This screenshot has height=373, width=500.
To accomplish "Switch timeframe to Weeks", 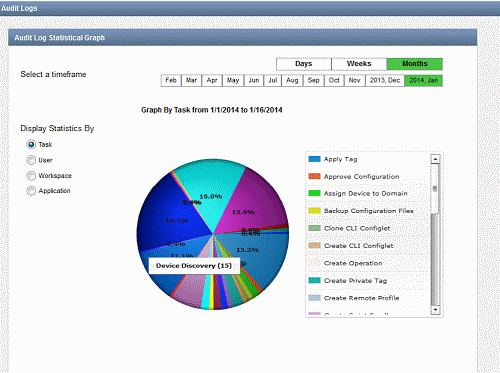I will [x=359, y=64].
